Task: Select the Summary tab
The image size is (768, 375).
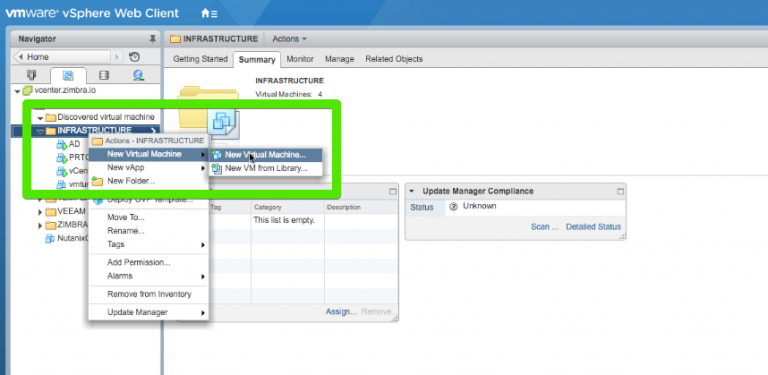Action: click(x=257, y=59)
